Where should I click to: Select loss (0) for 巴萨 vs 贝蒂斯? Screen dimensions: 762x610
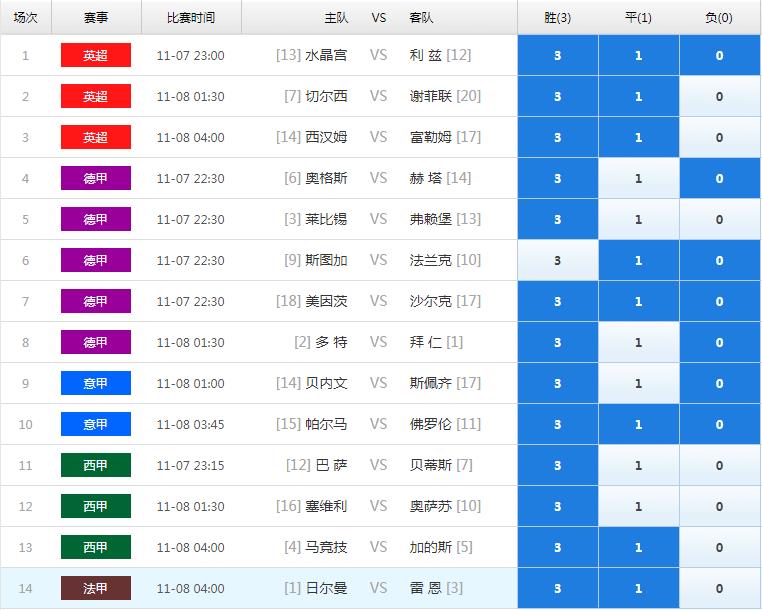tap(720, 465)
